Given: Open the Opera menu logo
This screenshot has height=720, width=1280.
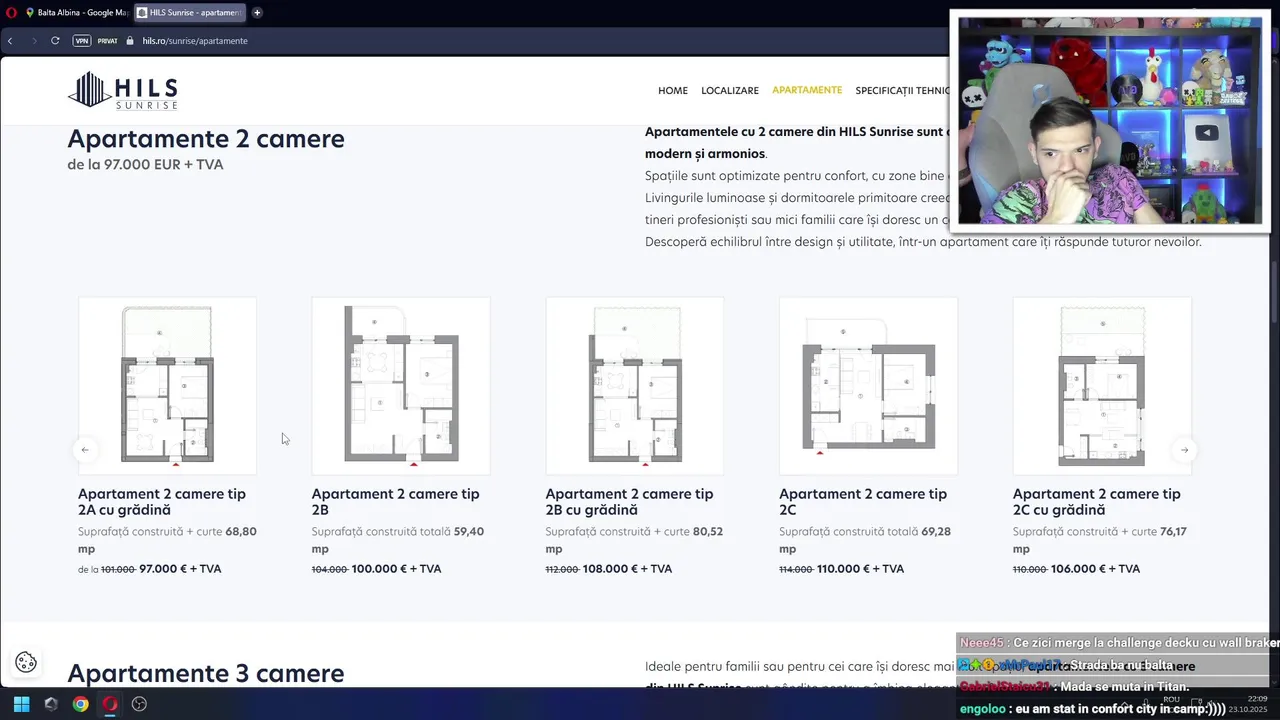Looking at the screenshot, I should pyautogui.click(x=12, y=13).
